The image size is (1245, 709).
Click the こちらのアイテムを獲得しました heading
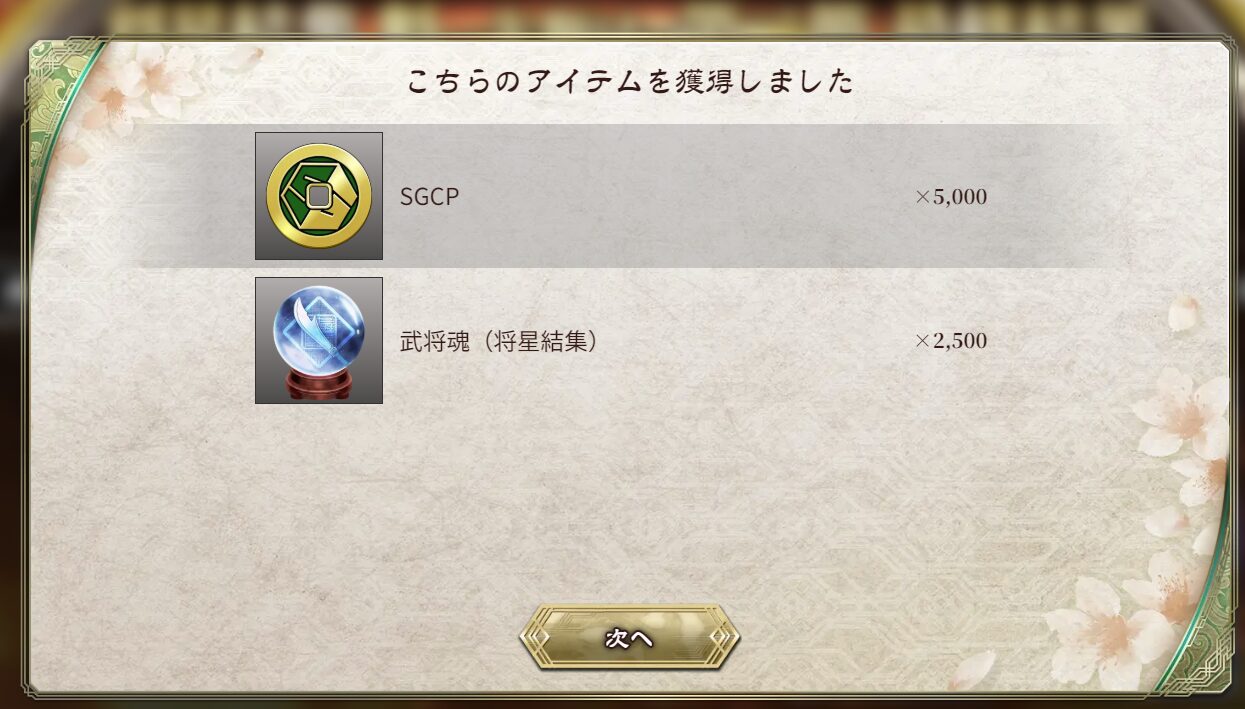[630, 81]
